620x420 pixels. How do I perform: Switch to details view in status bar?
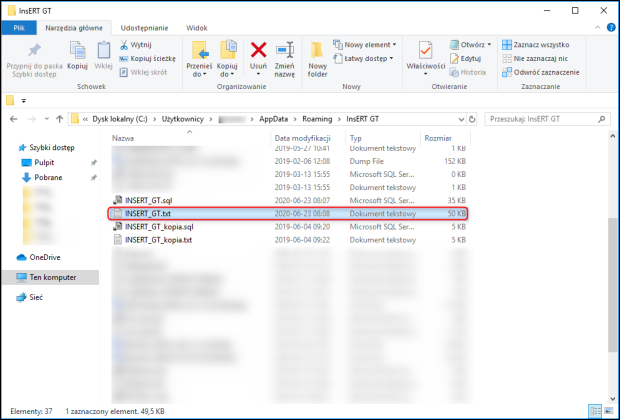pos(595,411)
